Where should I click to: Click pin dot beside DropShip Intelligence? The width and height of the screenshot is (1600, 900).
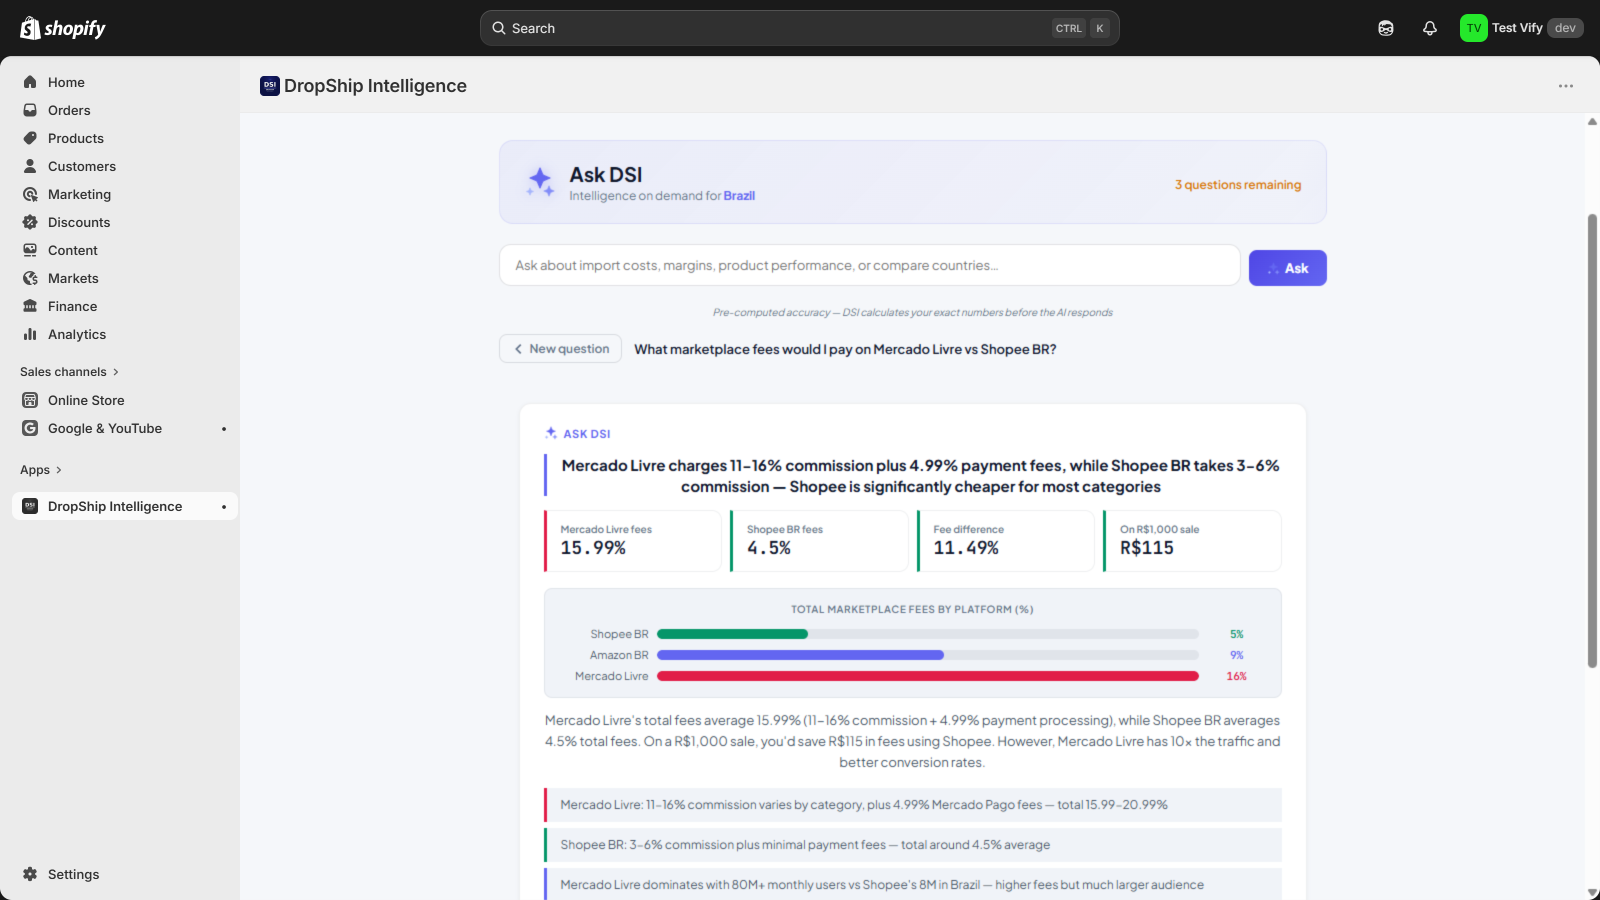click(x=224, y=507)
